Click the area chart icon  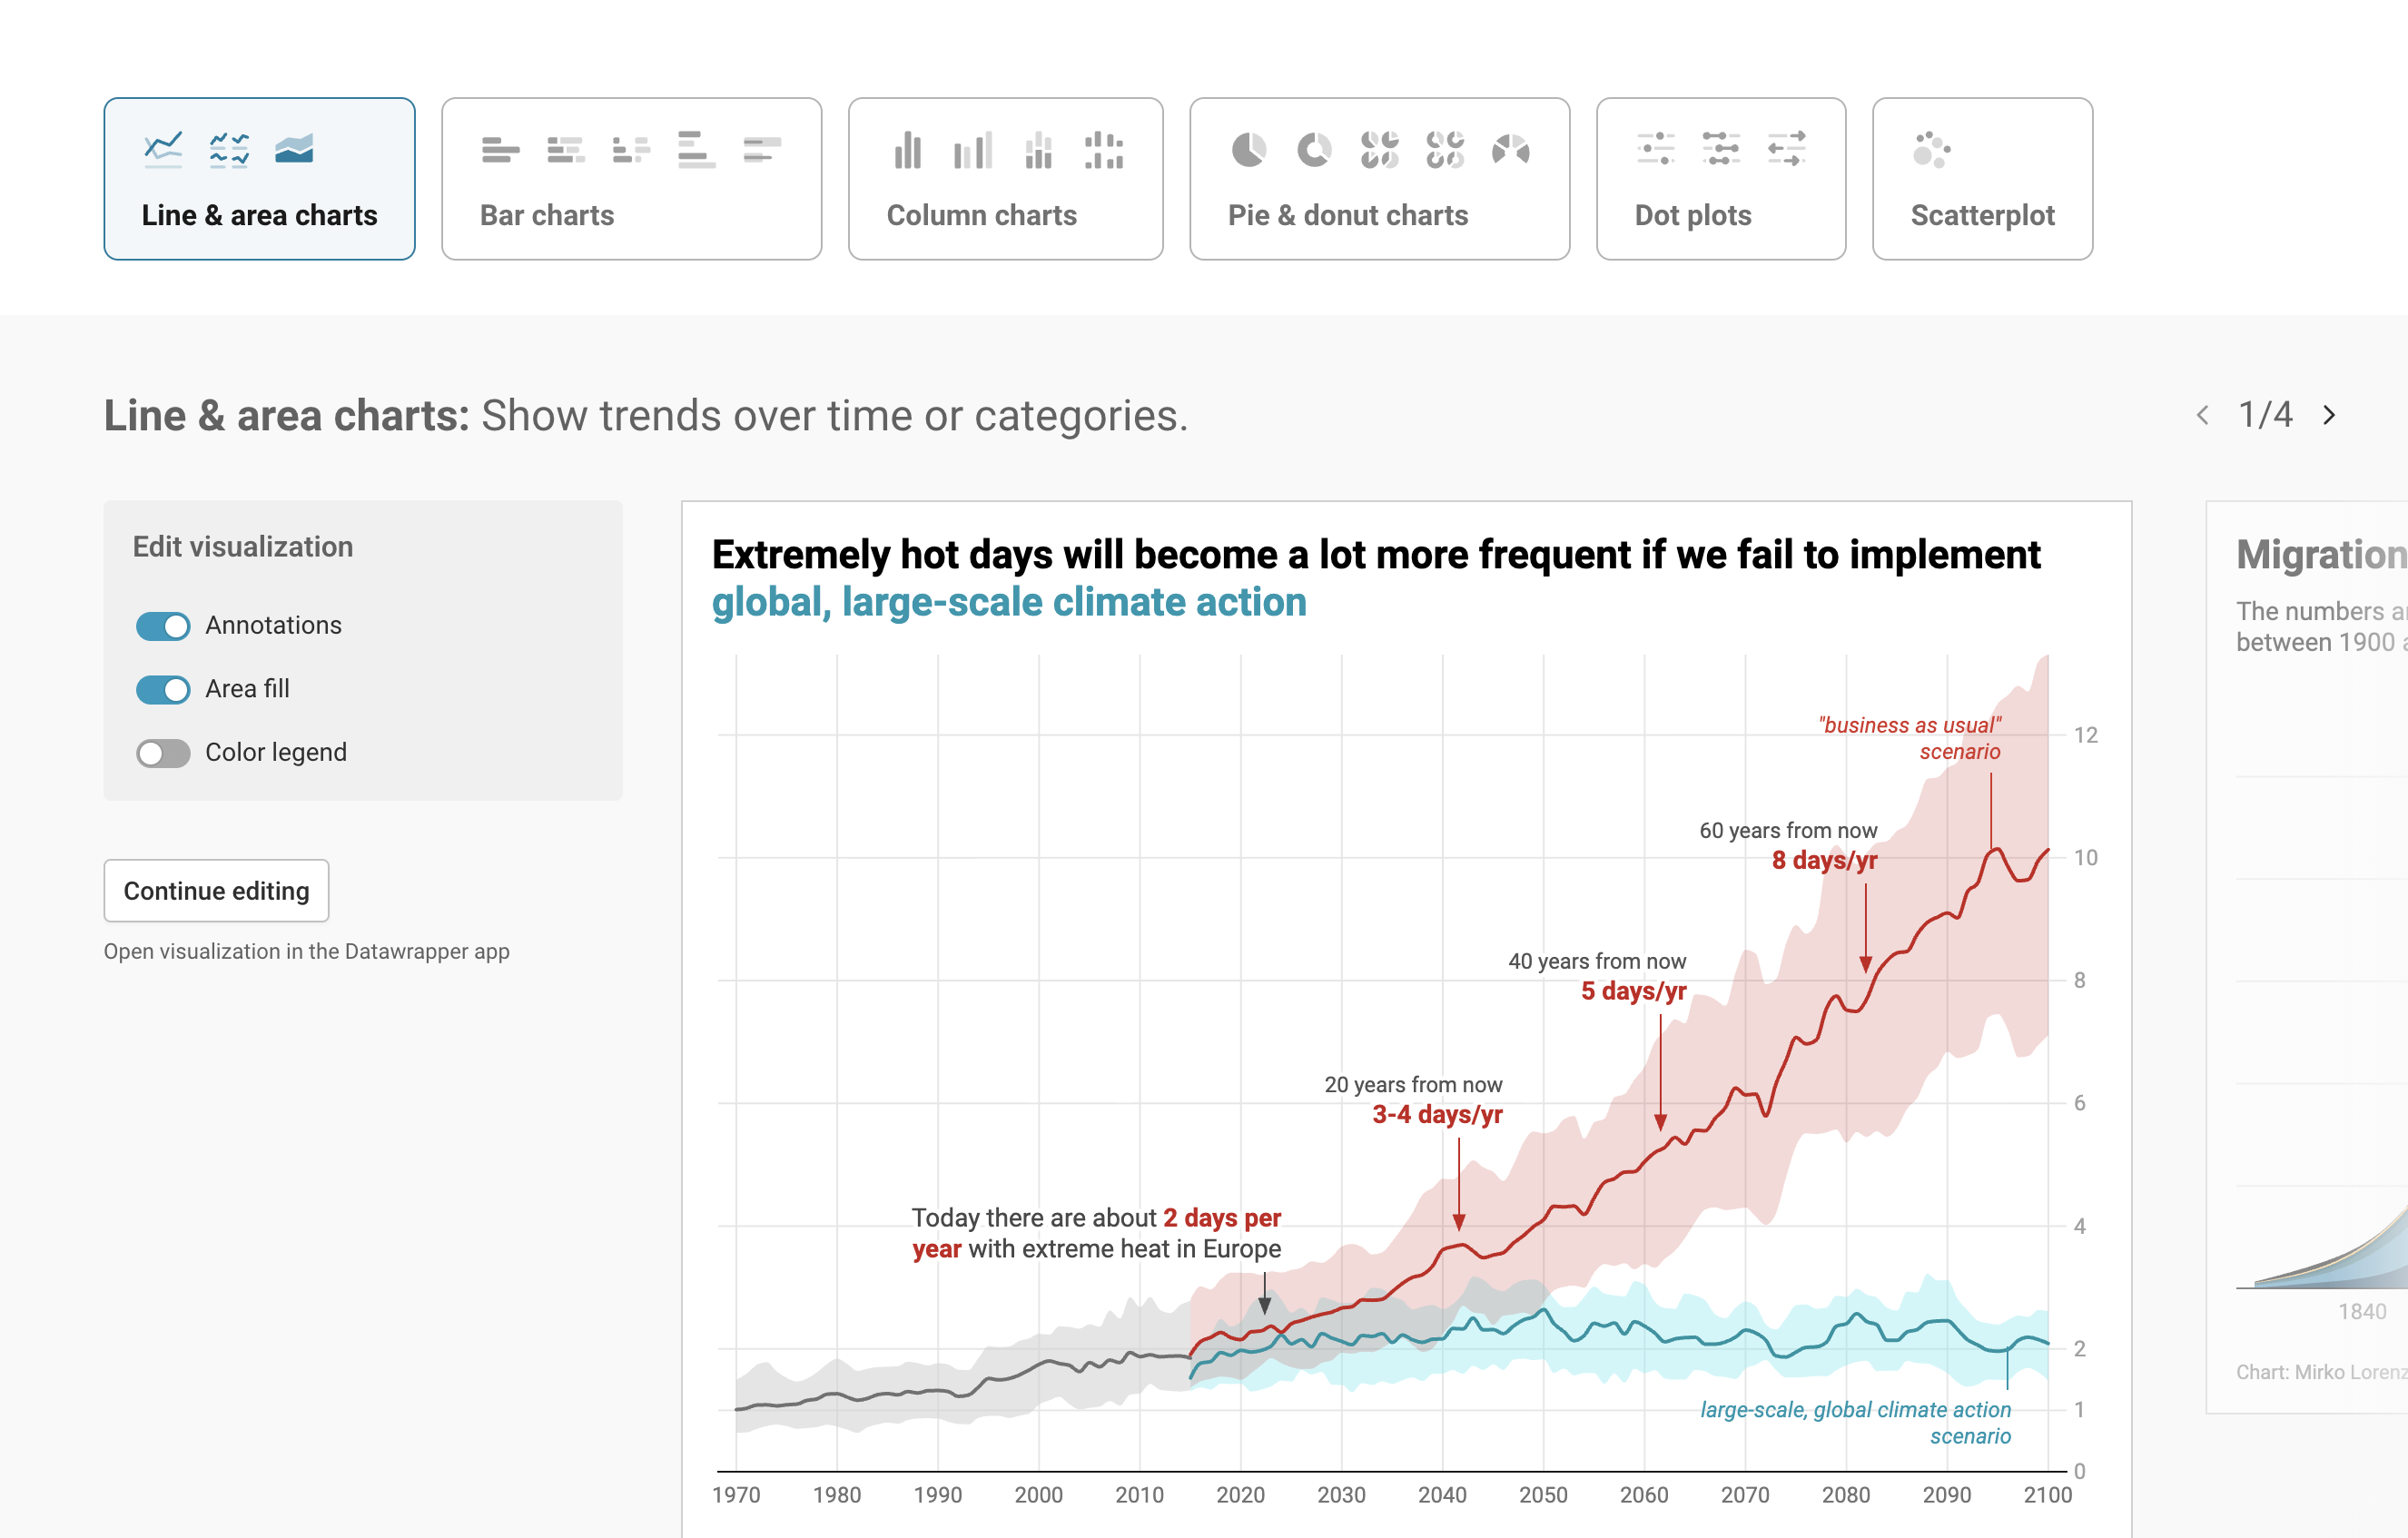294,150
